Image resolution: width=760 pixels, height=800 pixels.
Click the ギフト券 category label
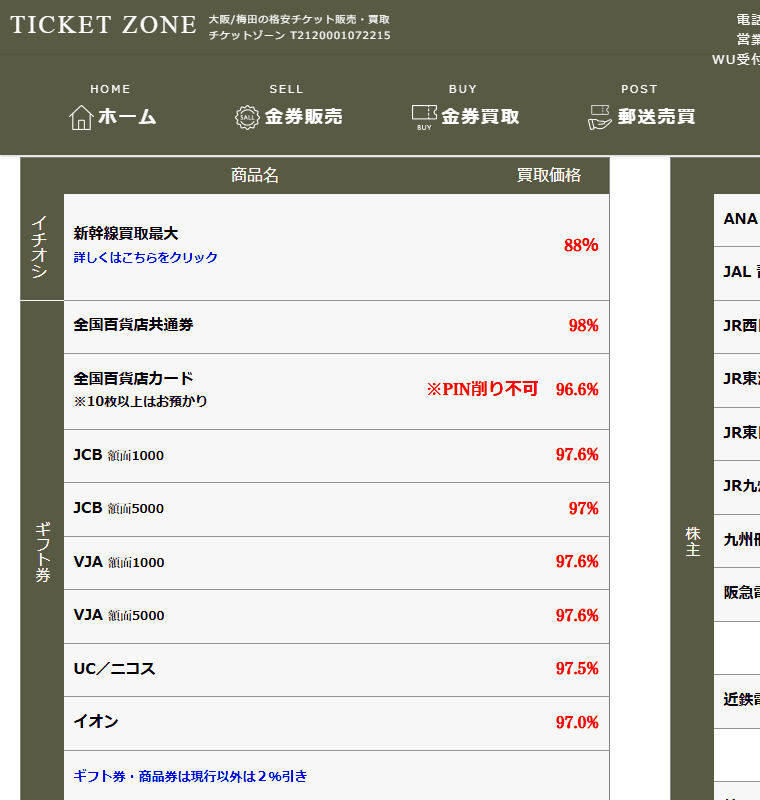pos(43,552)
